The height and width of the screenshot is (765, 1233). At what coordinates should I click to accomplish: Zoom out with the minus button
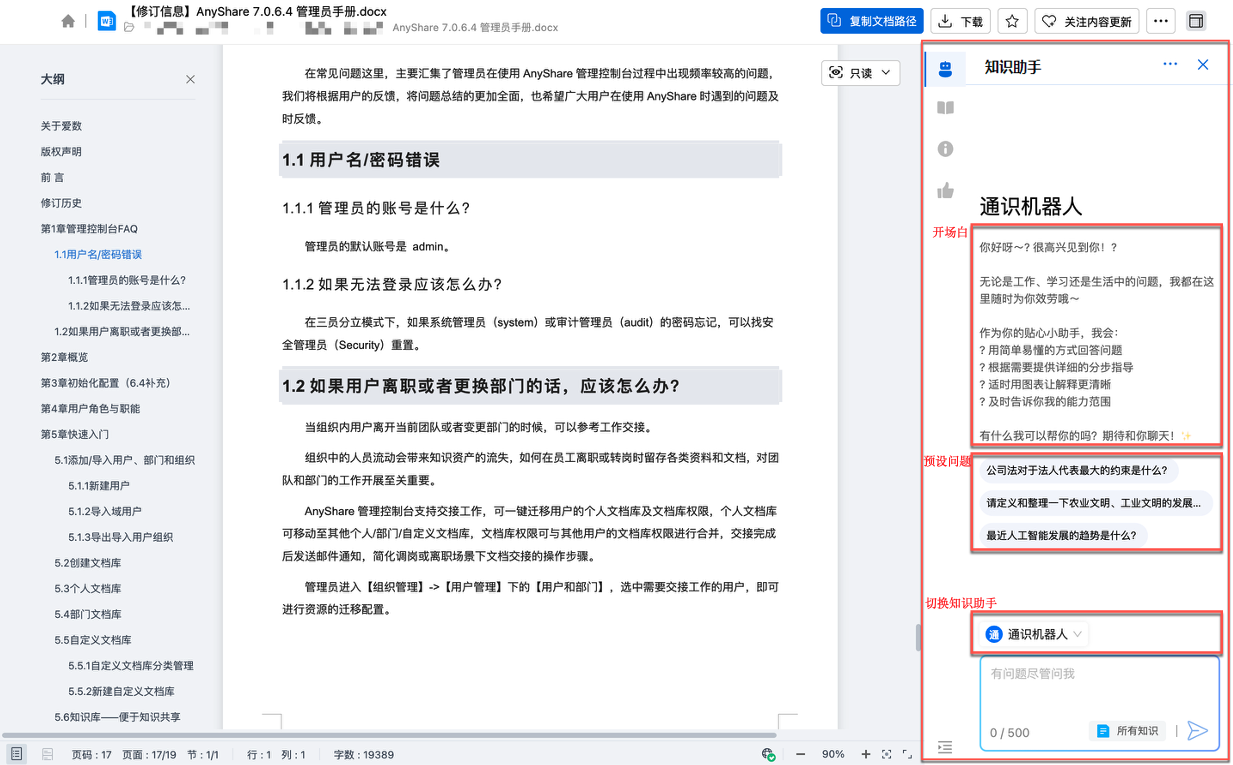799,754
